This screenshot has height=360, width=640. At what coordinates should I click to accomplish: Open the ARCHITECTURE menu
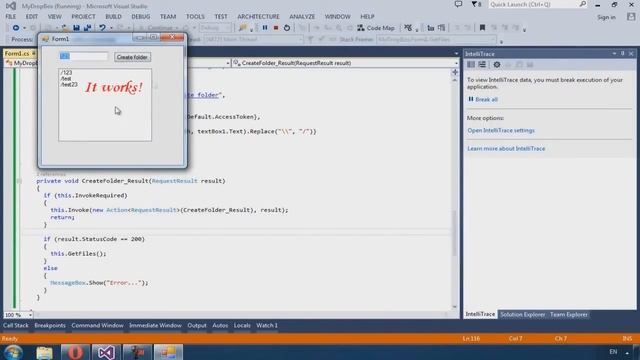258,17
